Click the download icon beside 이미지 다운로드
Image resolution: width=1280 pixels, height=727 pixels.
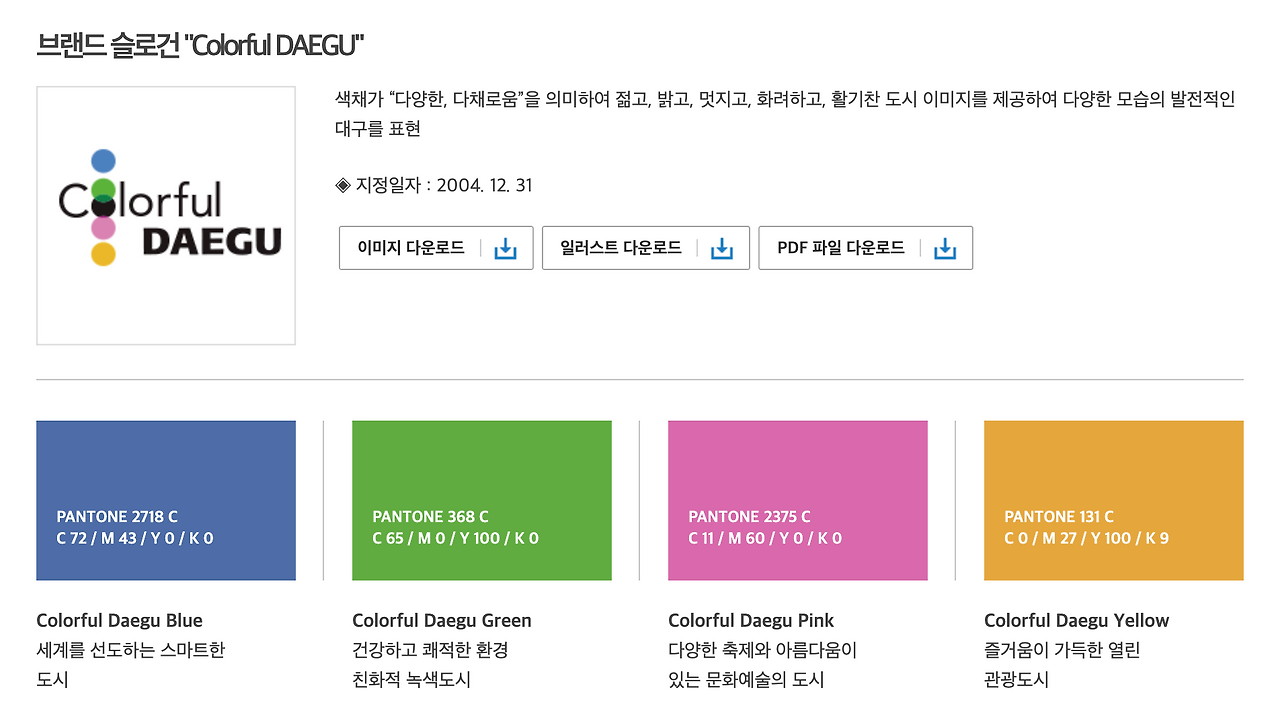pos(506,248)
